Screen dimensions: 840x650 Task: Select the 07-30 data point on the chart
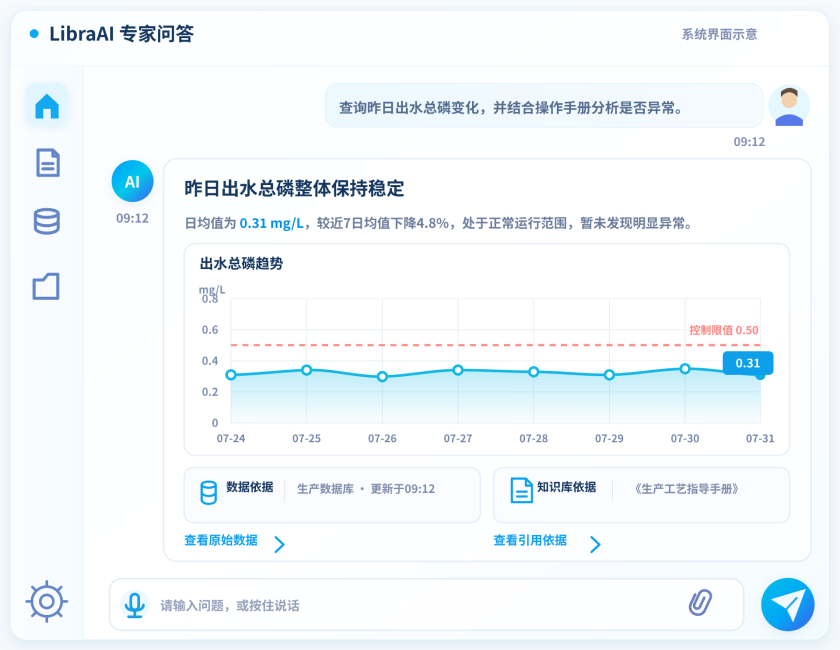click(685, 368)
